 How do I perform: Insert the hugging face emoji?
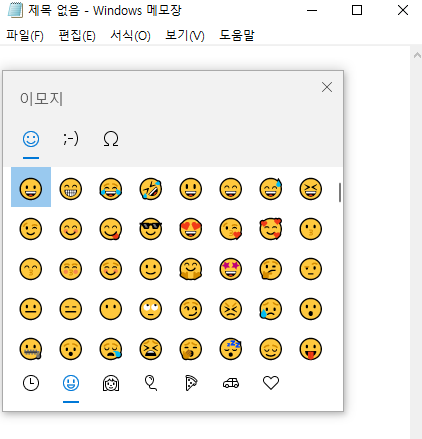(191, 269)
